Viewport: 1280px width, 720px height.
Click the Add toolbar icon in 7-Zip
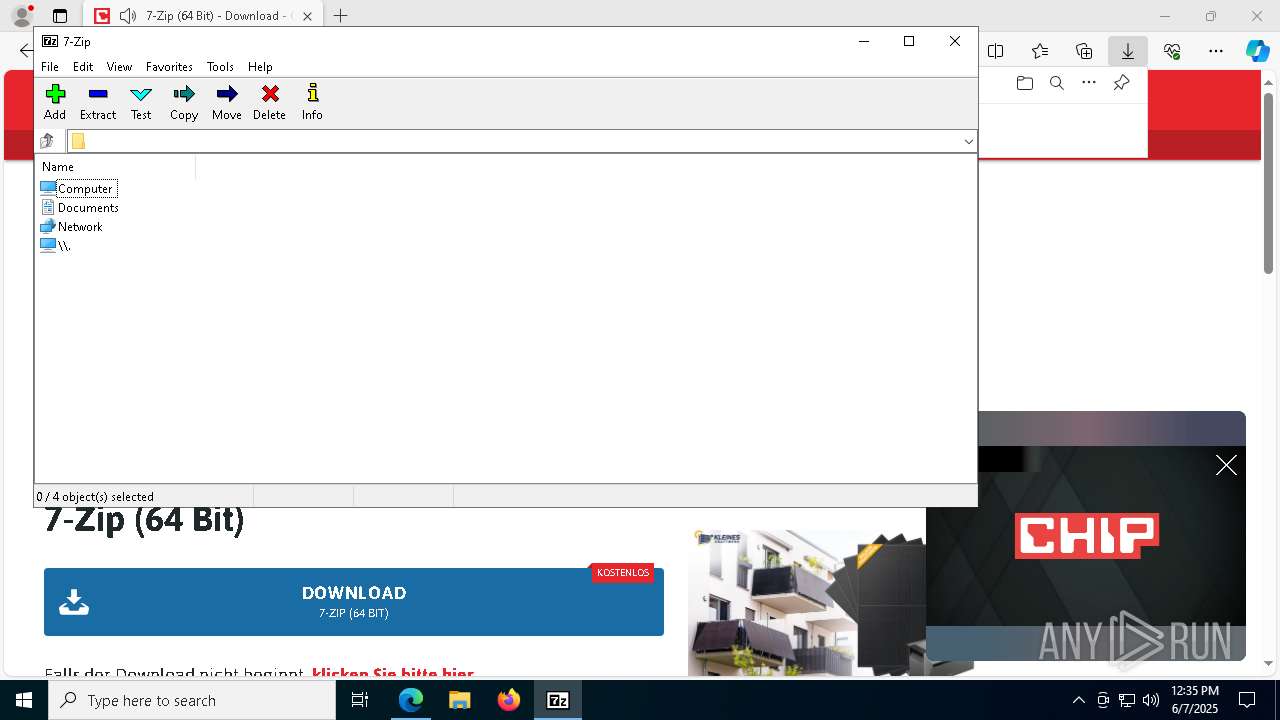pos(55,102)
